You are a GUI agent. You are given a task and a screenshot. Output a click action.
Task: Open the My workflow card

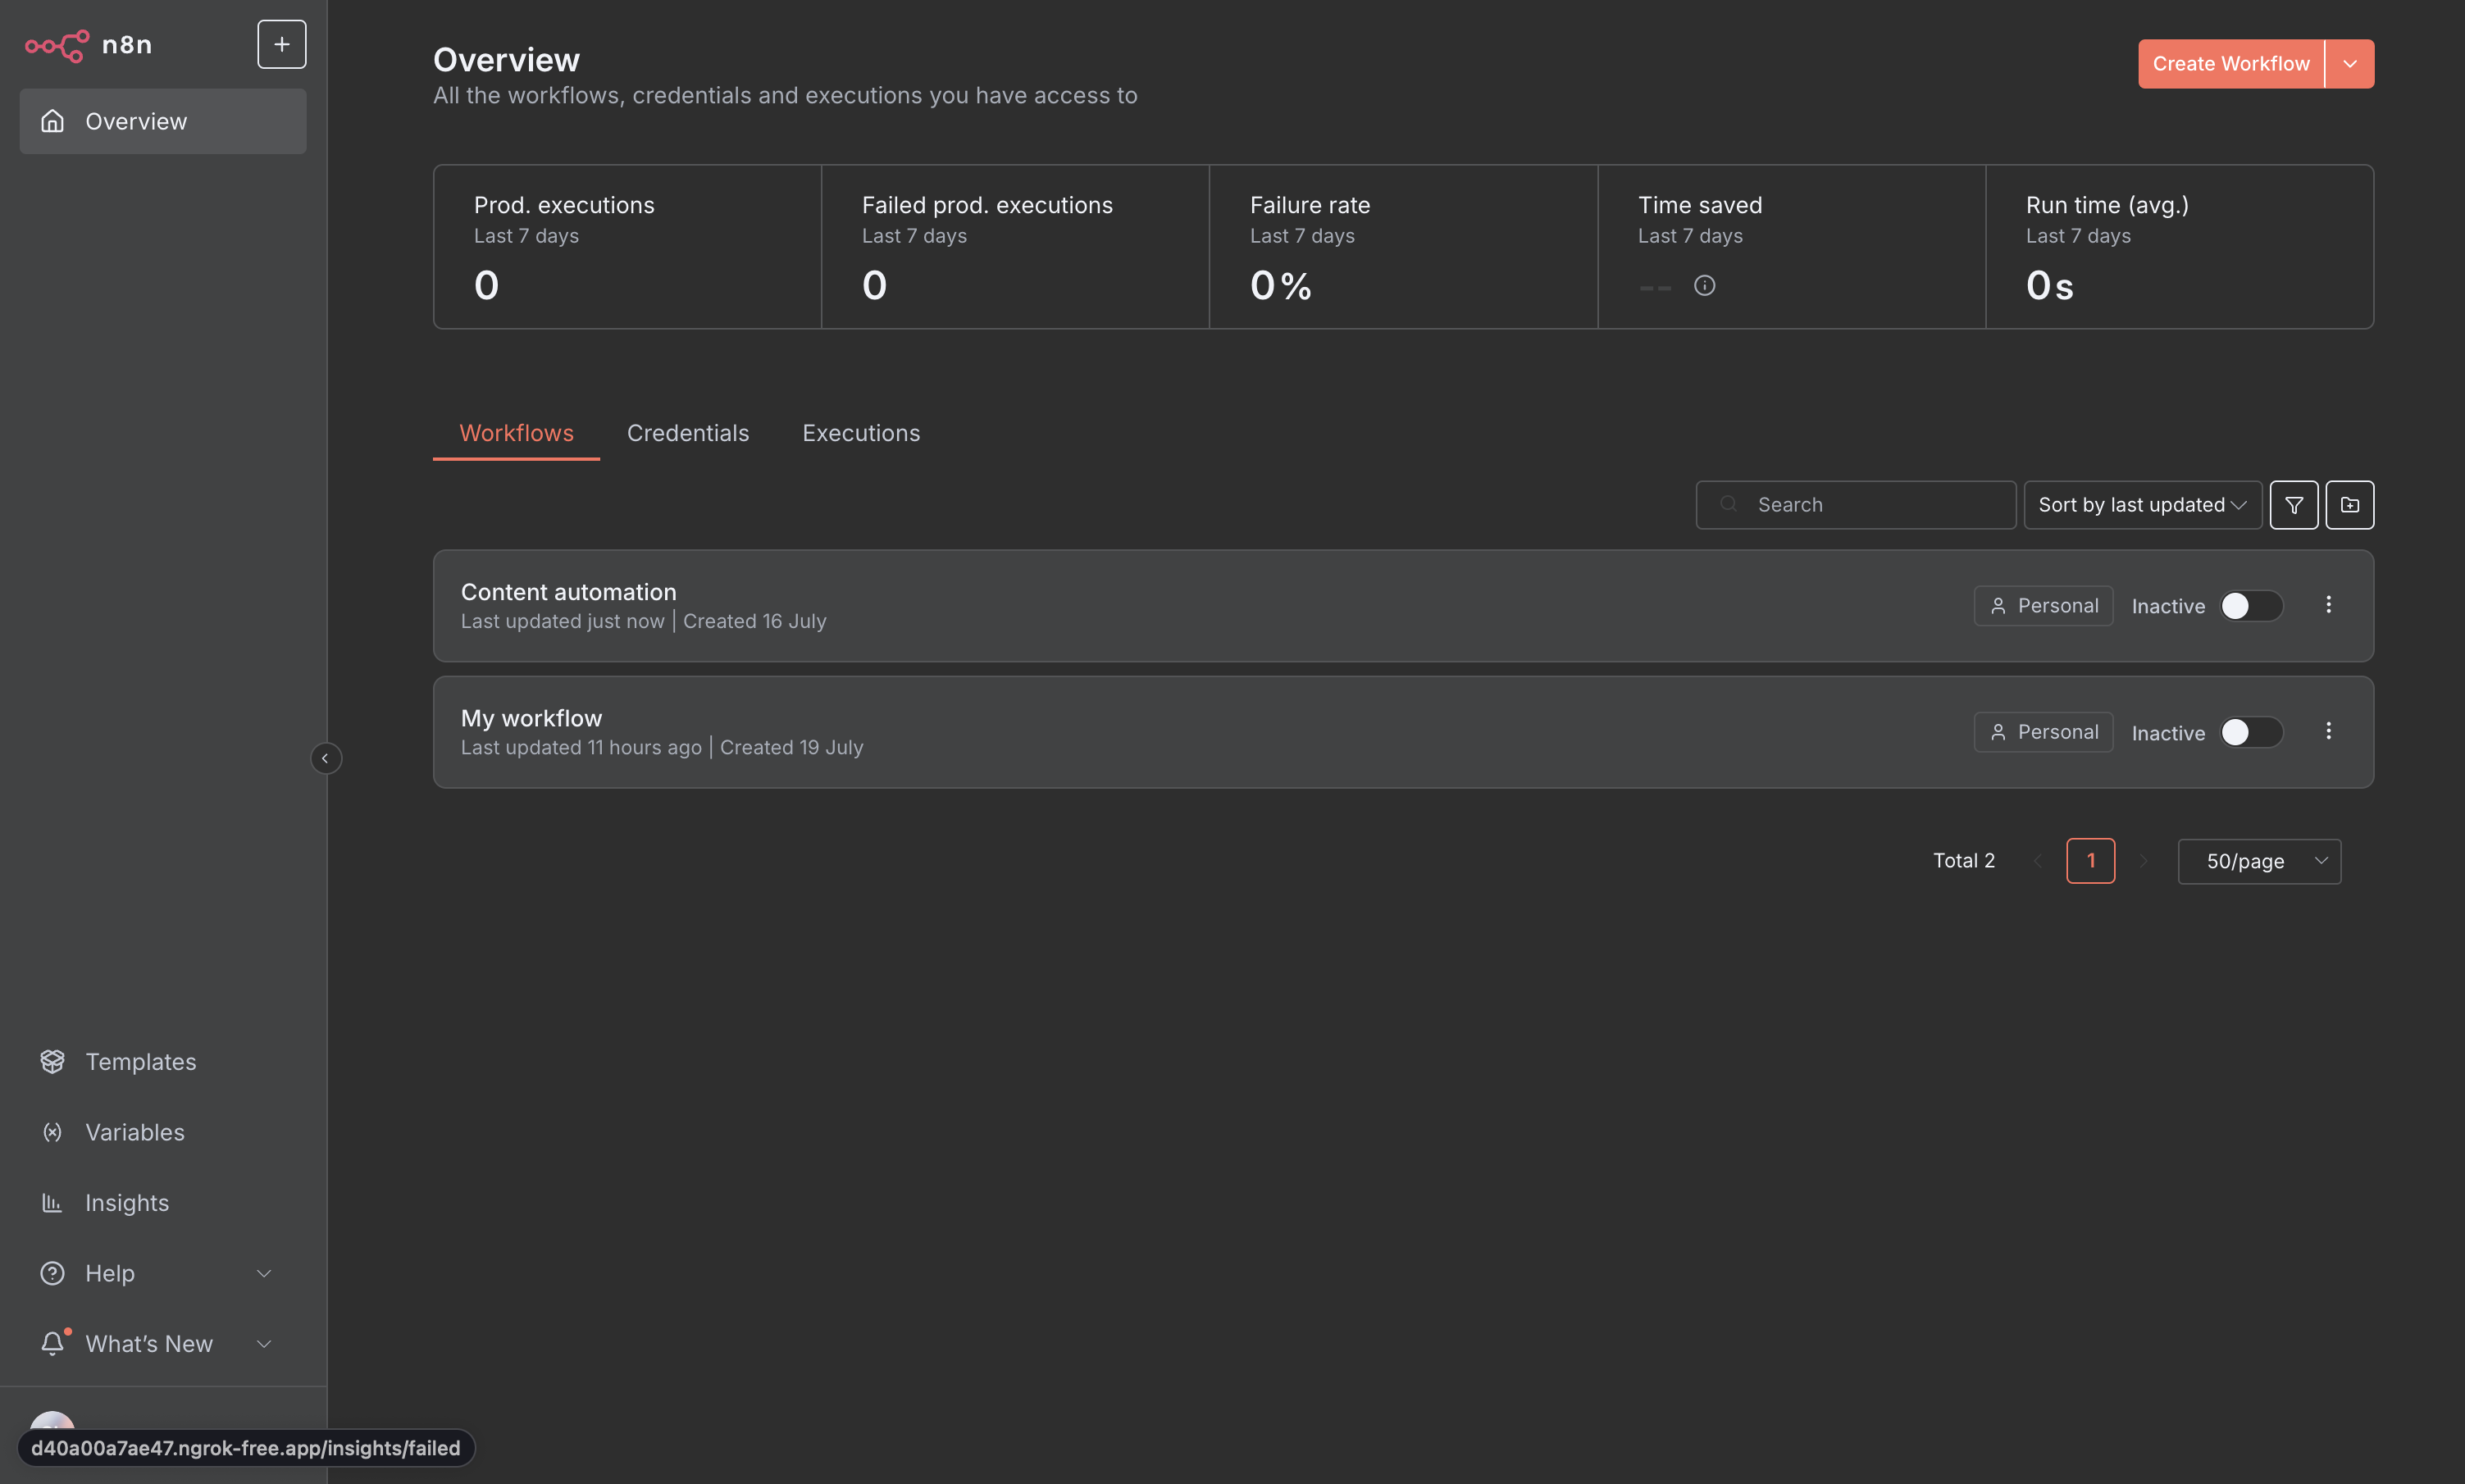tap(1403, 732)
